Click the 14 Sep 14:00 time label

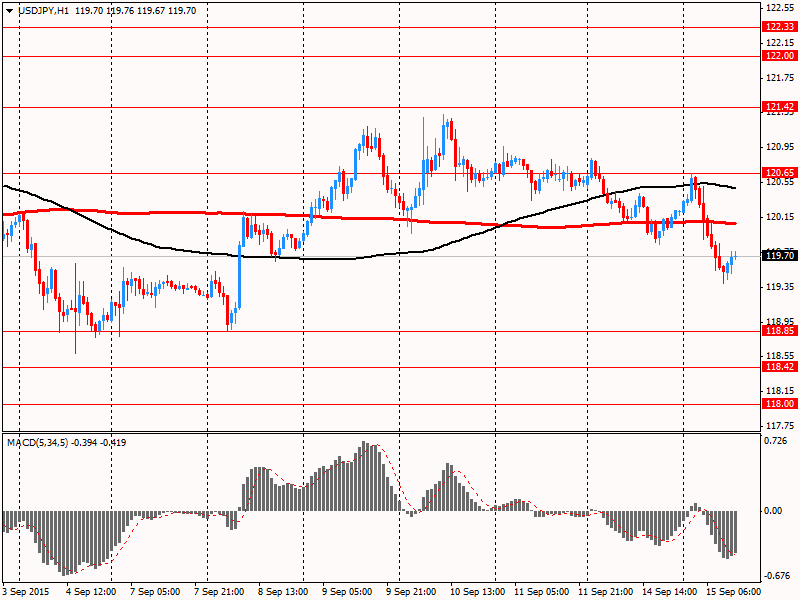click(669, 592)
